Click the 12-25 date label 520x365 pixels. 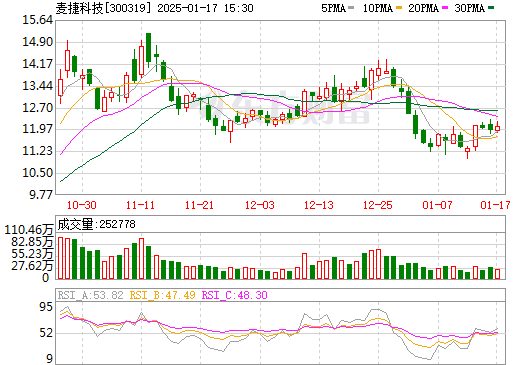(x=378, y=205)
